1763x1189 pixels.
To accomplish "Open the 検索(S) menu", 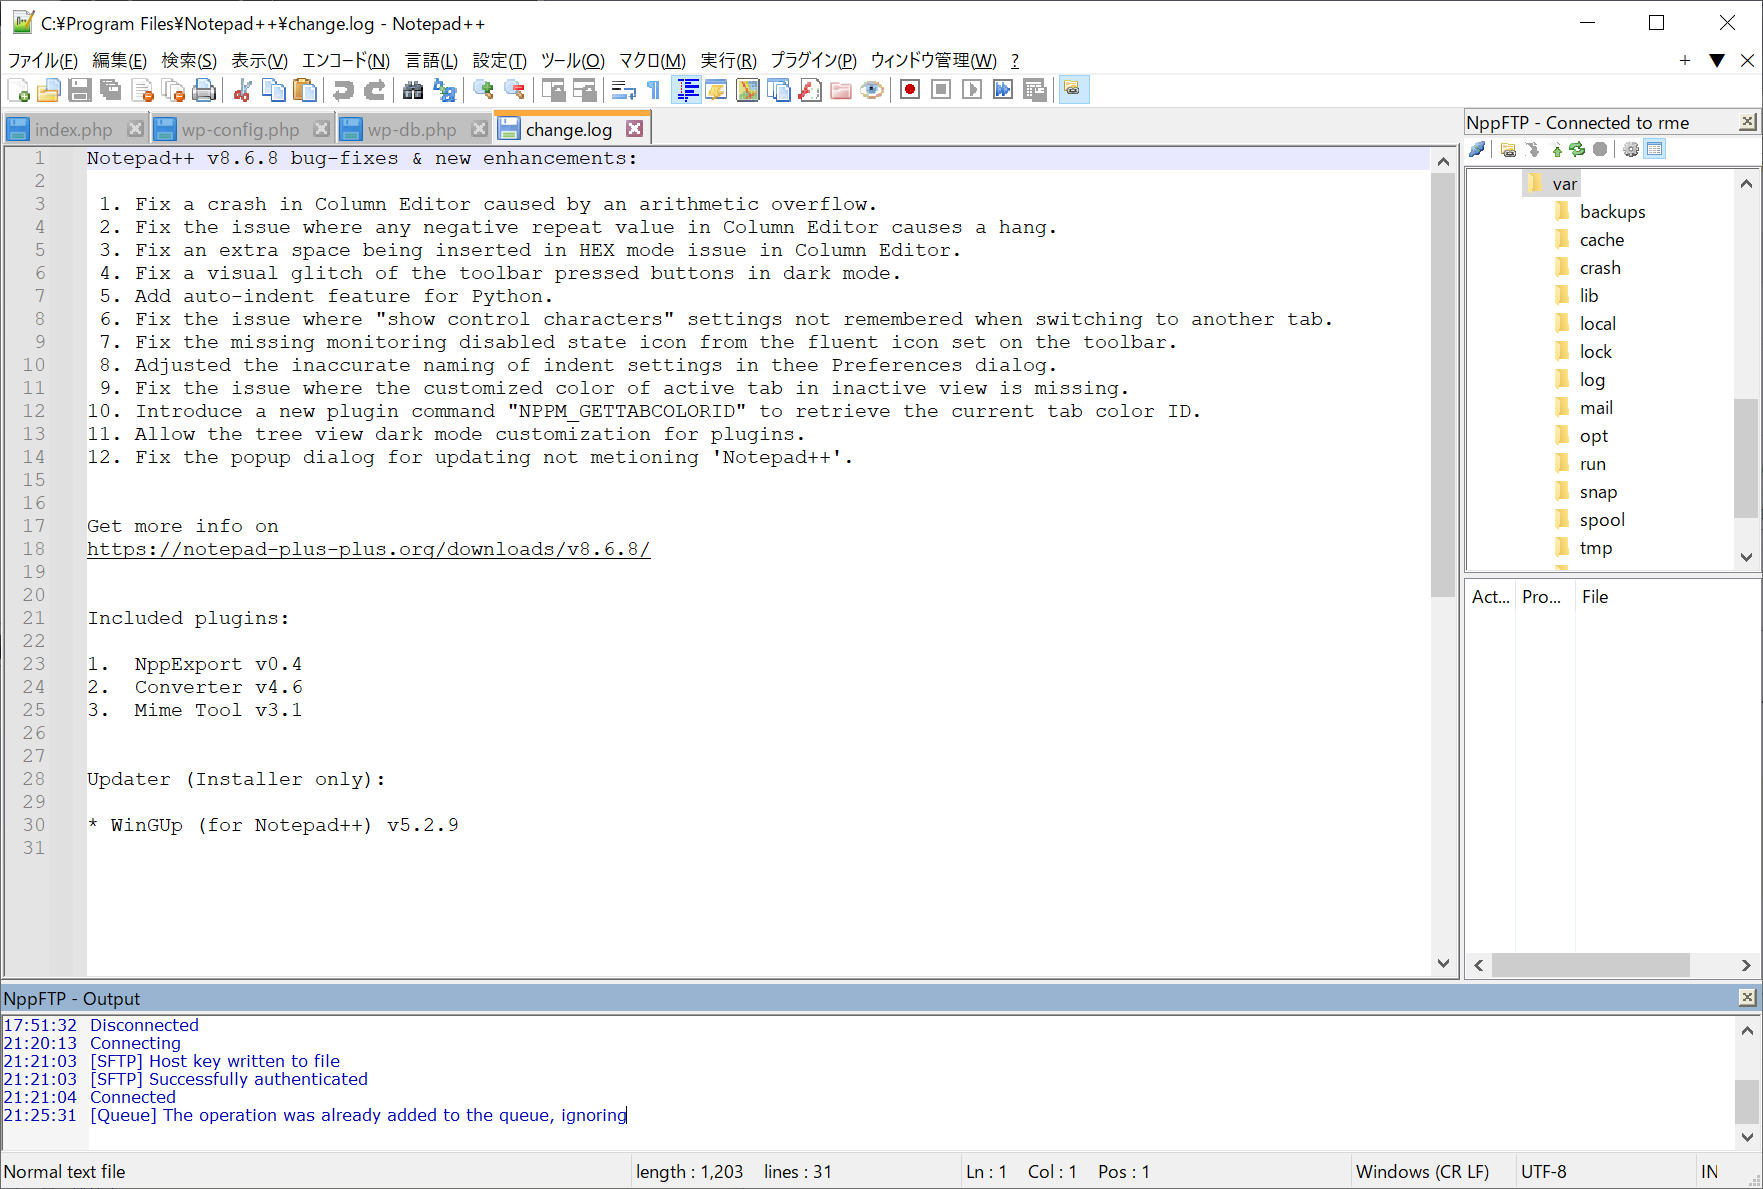I will 189,61.
